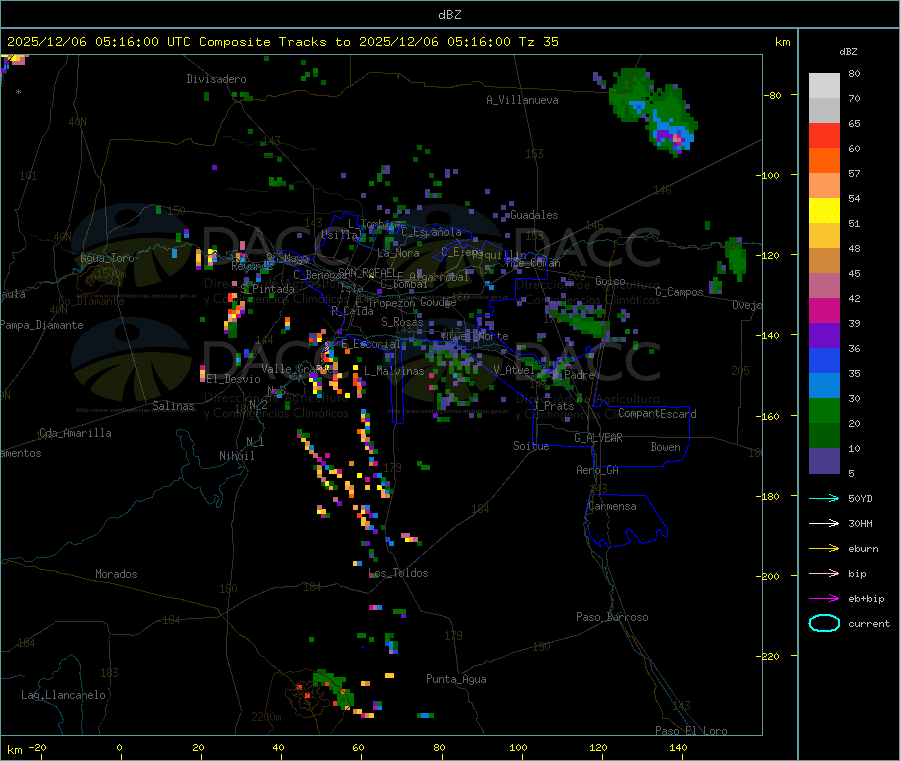
Task: Click the 'A_Villanueva' map label
Action: 522,100
